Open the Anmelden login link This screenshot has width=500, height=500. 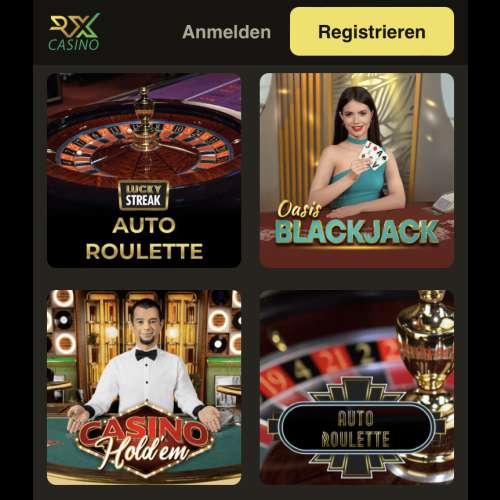[x=227, y=32]
